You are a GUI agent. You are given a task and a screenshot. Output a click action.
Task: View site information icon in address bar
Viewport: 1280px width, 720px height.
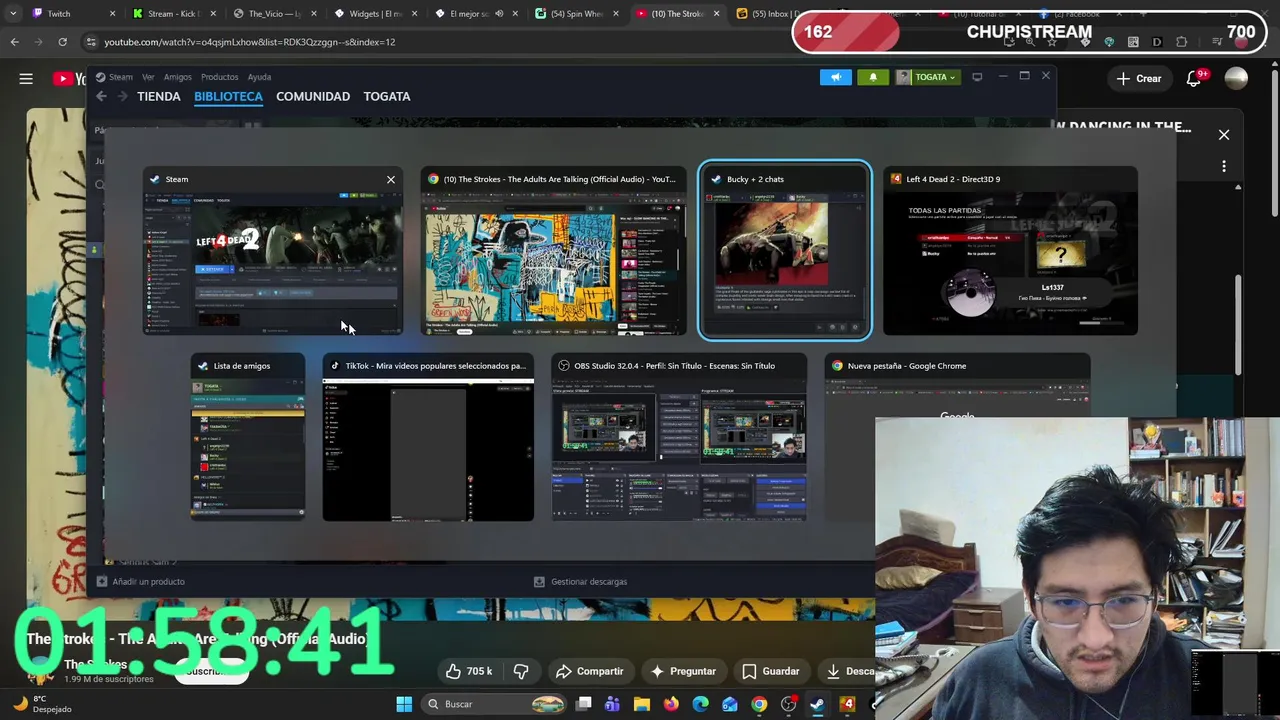(x=91, y=42)
